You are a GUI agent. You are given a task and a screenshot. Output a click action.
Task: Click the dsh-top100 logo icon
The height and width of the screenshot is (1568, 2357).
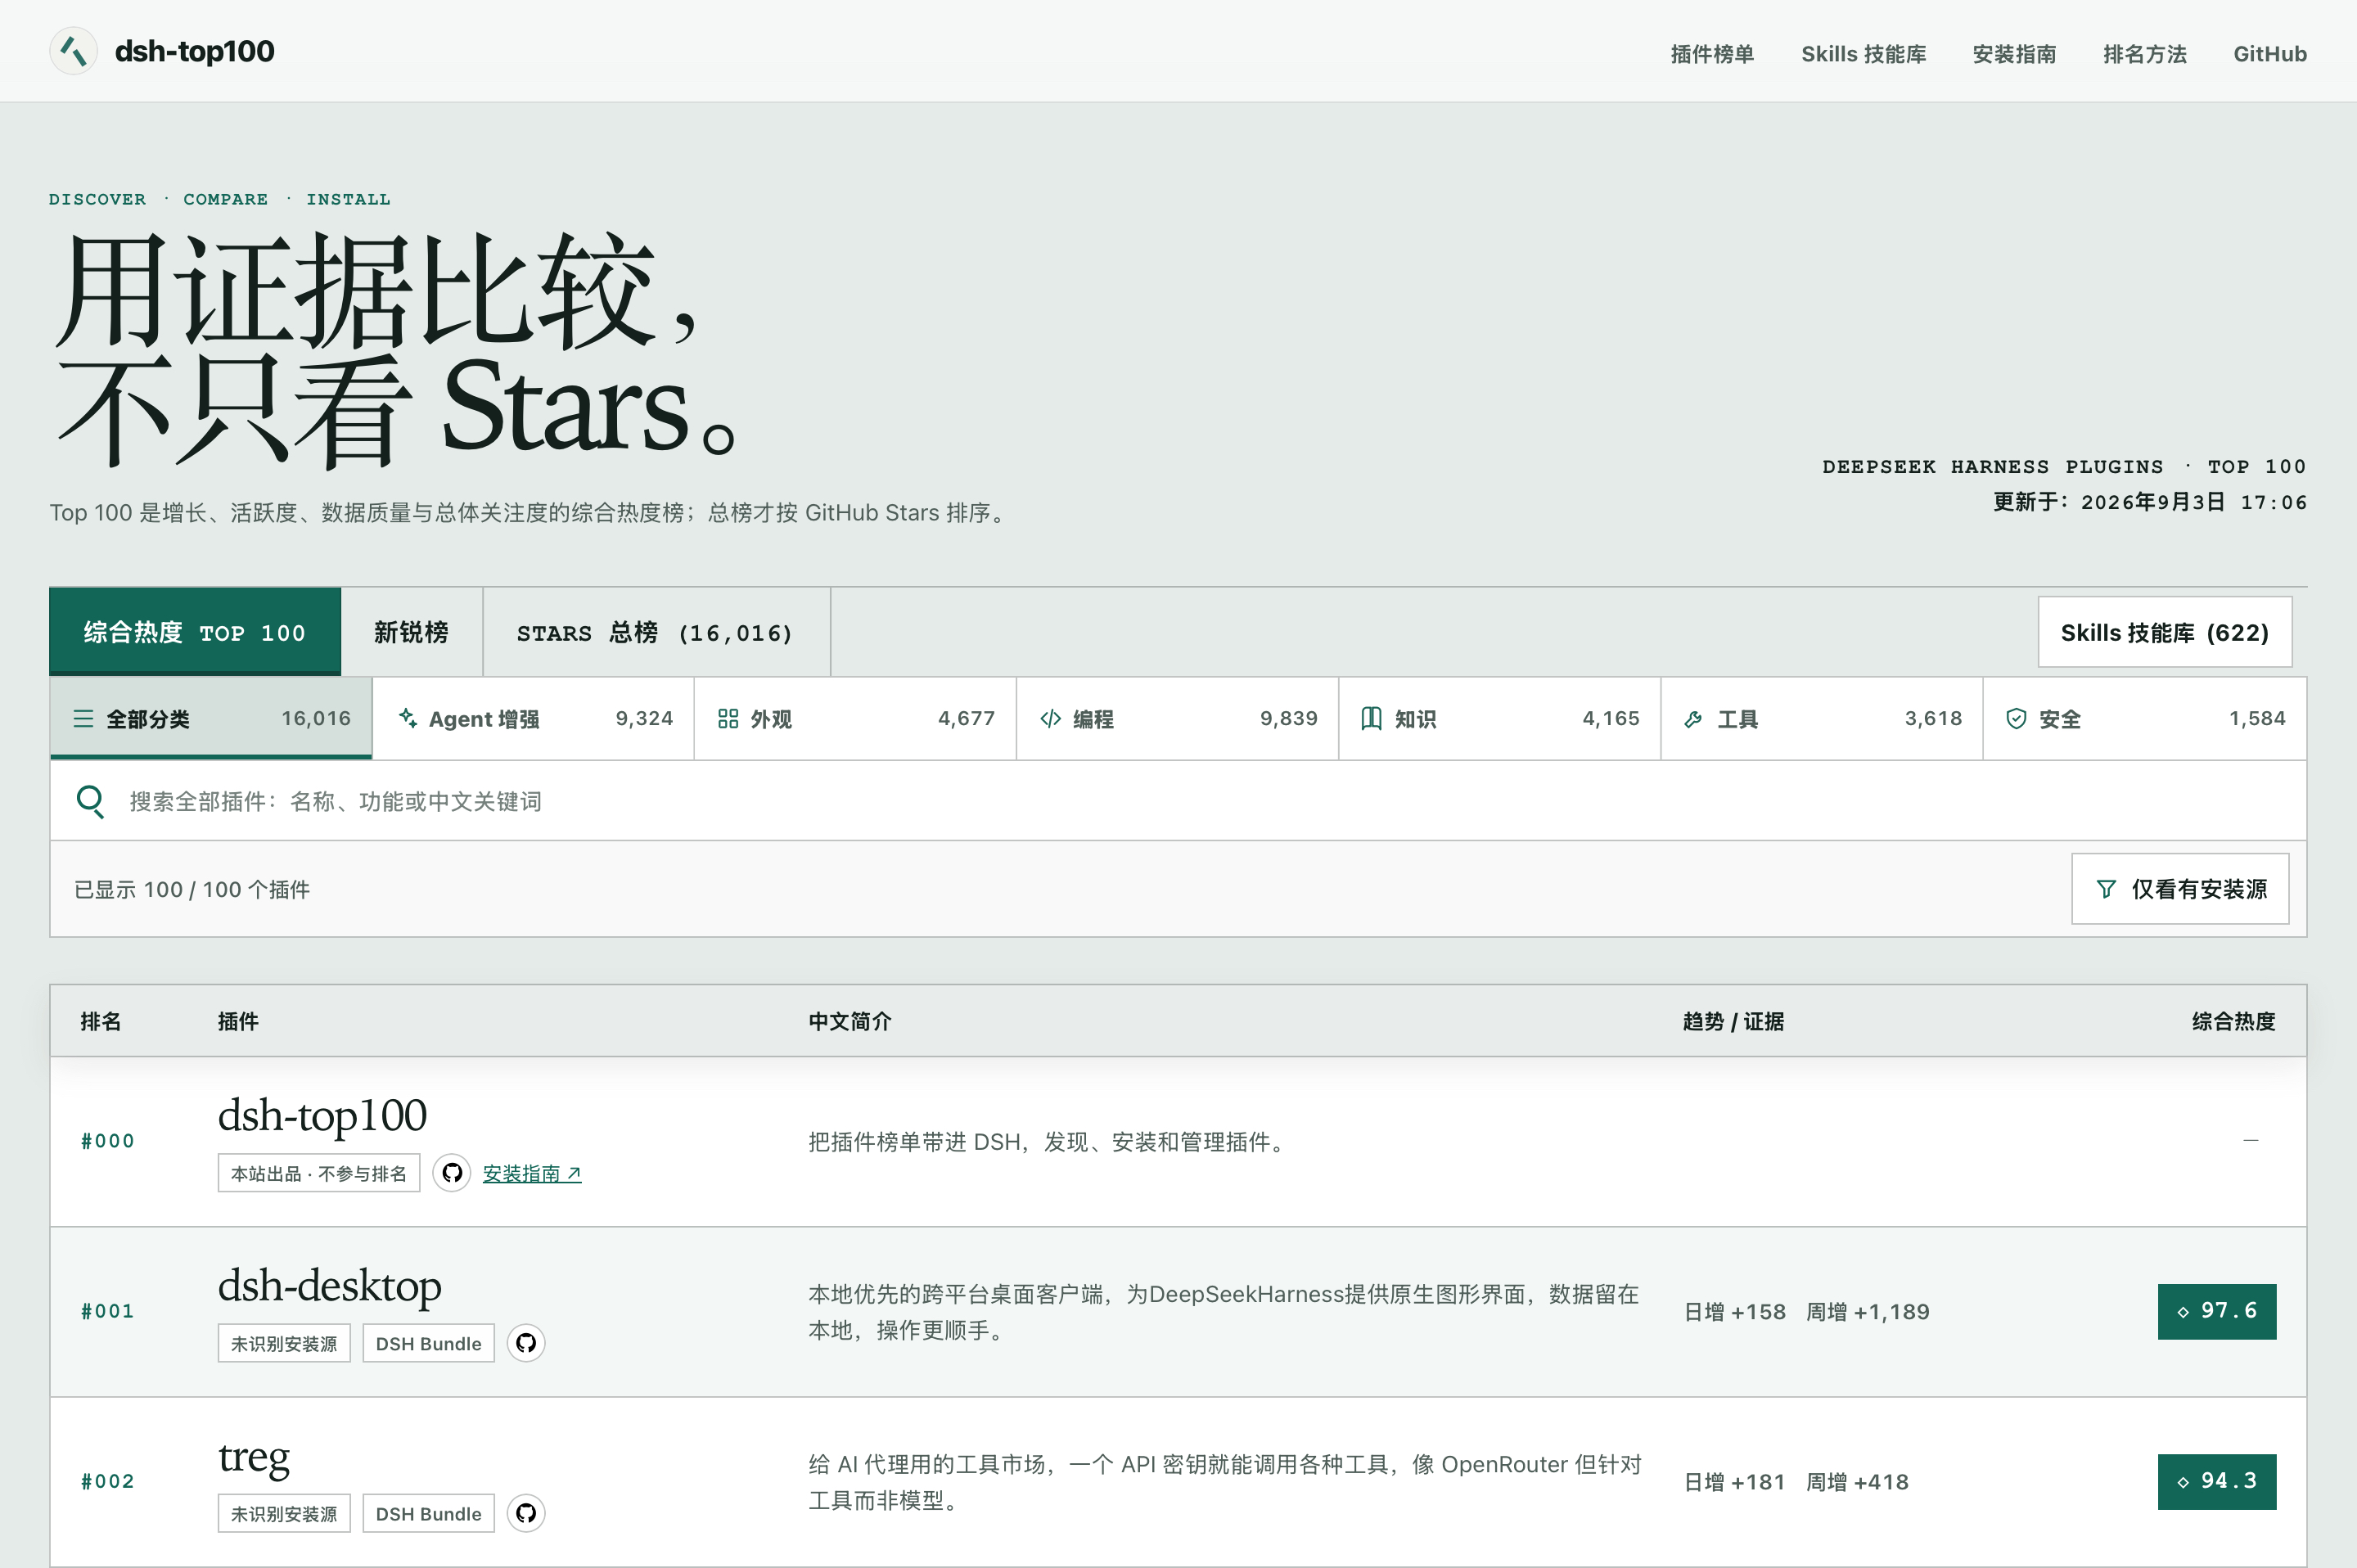click(73, 51)
